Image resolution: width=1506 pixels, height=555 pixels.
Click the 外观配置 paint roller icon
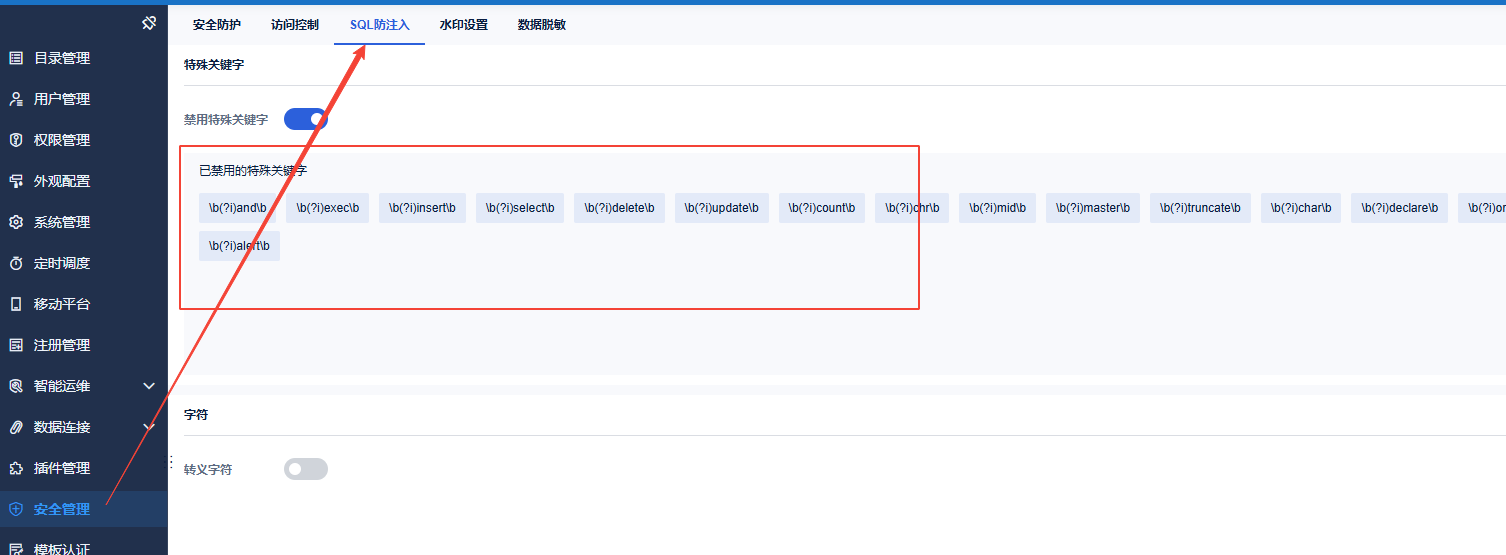[16, 181]
